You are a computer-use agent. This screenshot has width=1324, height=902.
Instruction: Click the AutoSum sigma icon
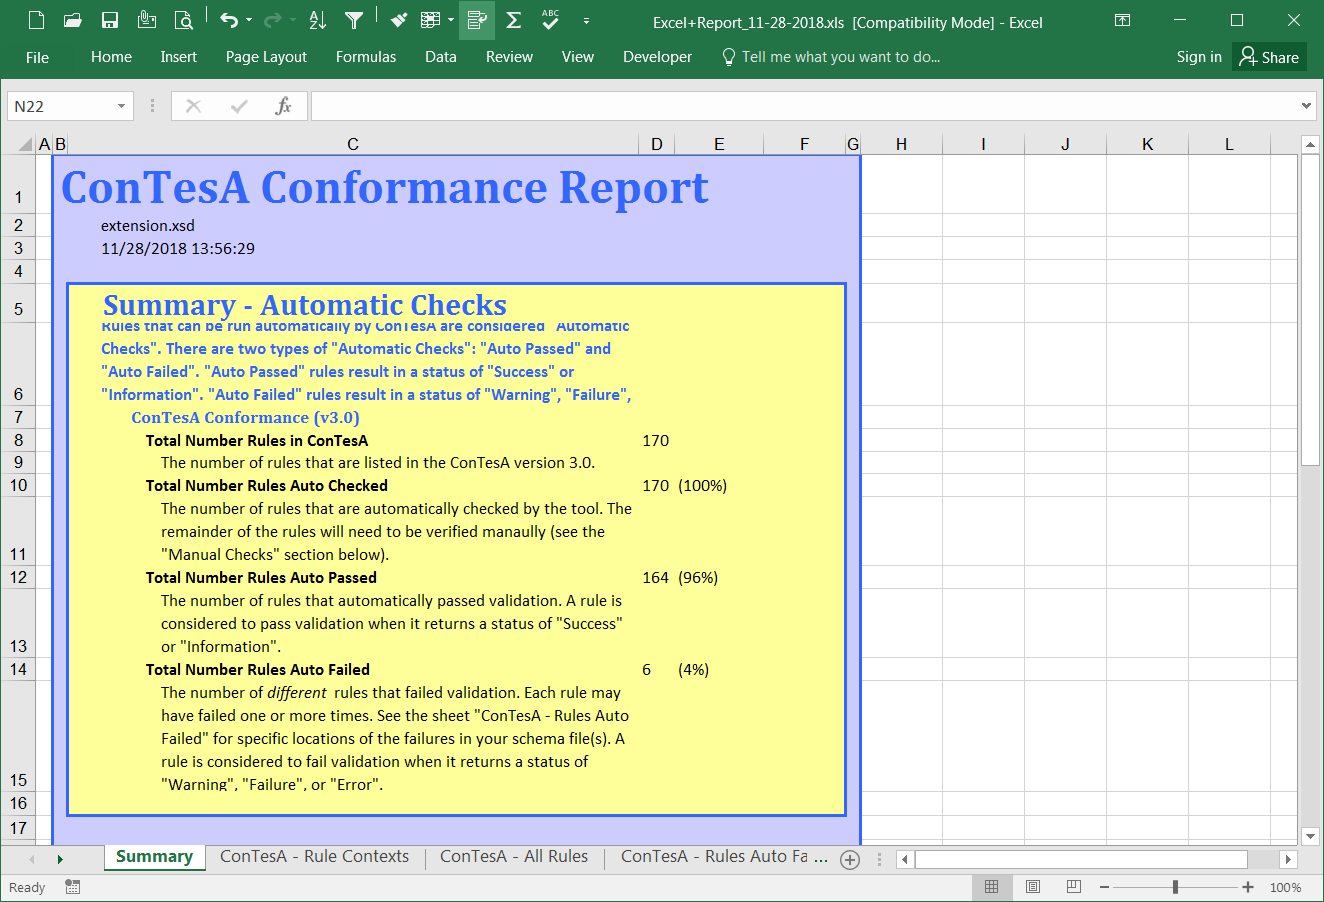pos(513,20)
